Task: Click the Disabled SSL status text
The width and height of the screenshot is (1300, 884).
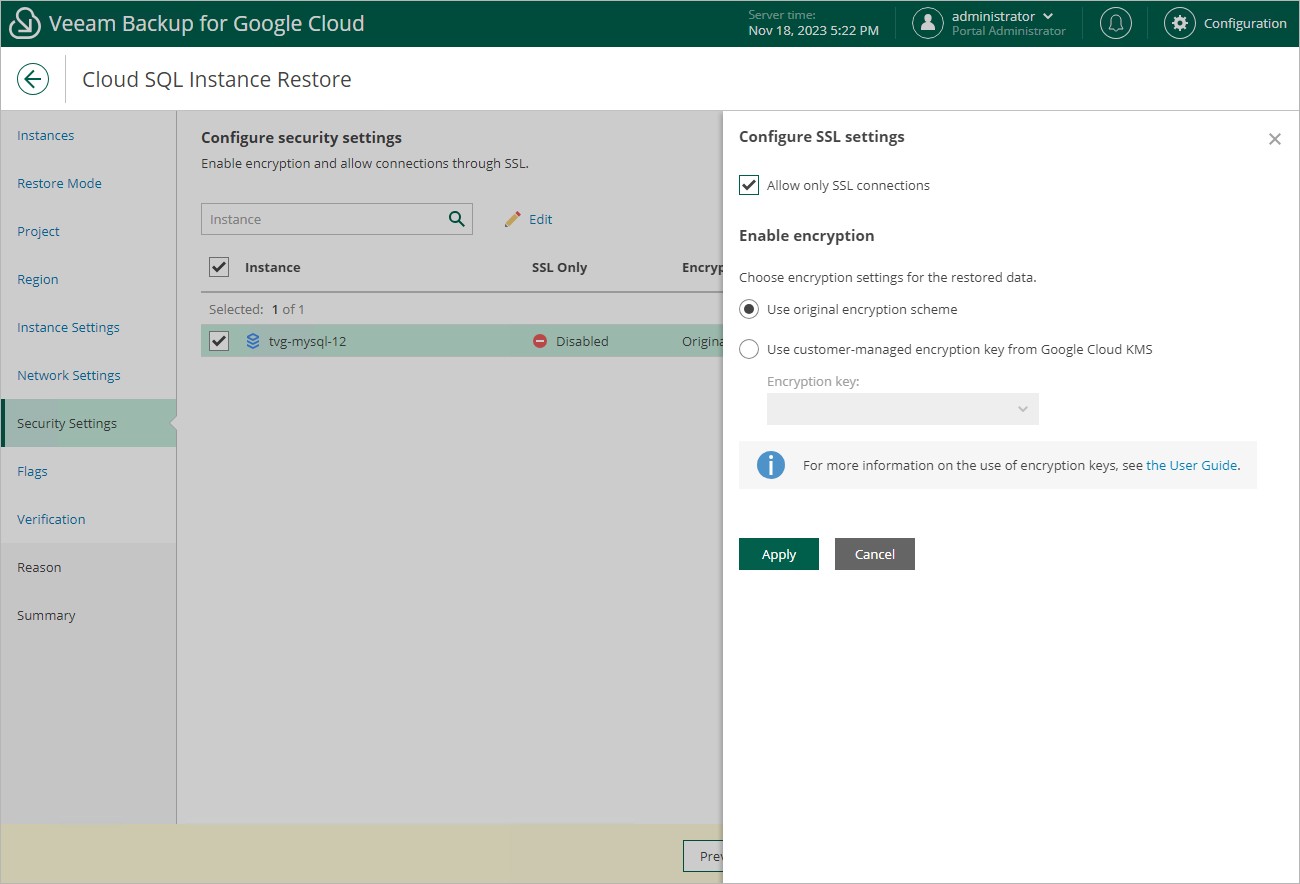Action: 582,341
